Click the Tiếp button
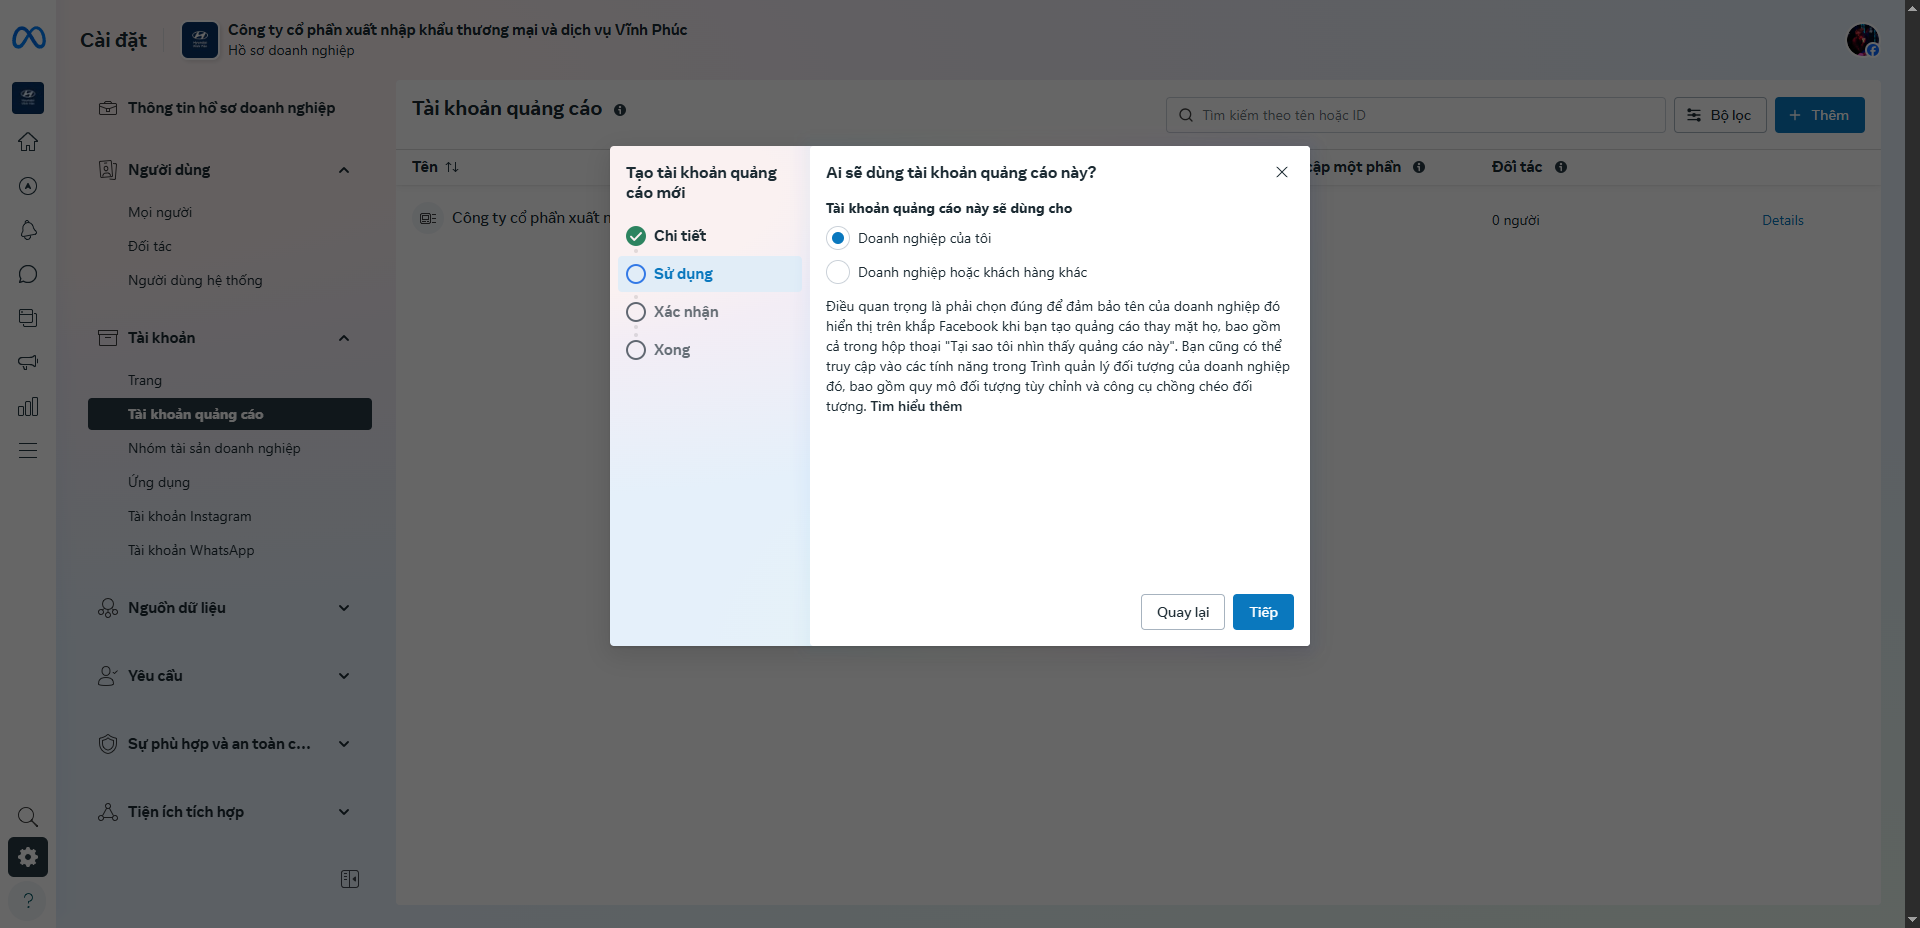The height and width of the screenshot is (928, 1920). (1263, 612)
